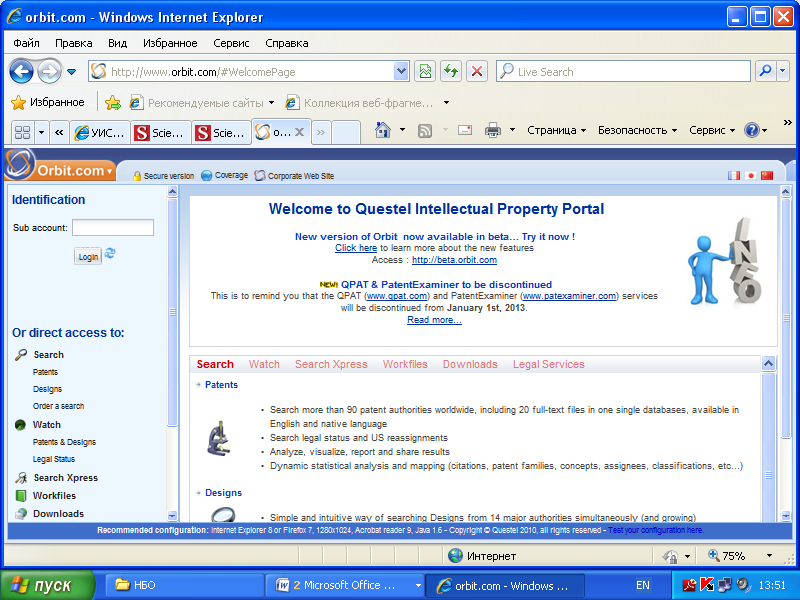
Task: Click the Adobe tray icon in taskbar
Action: [690, 585]
